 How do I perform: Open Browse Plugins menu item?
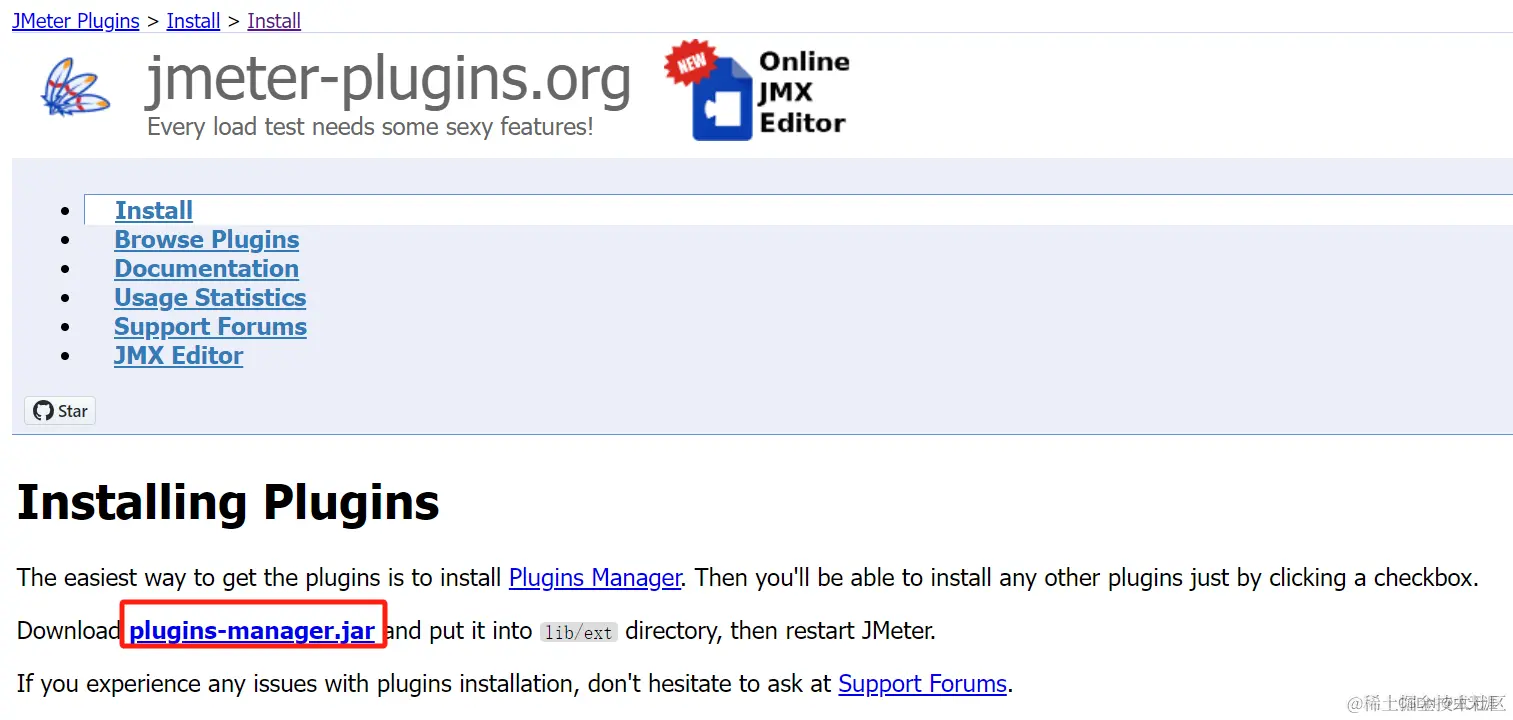click(x=207, y=240)
